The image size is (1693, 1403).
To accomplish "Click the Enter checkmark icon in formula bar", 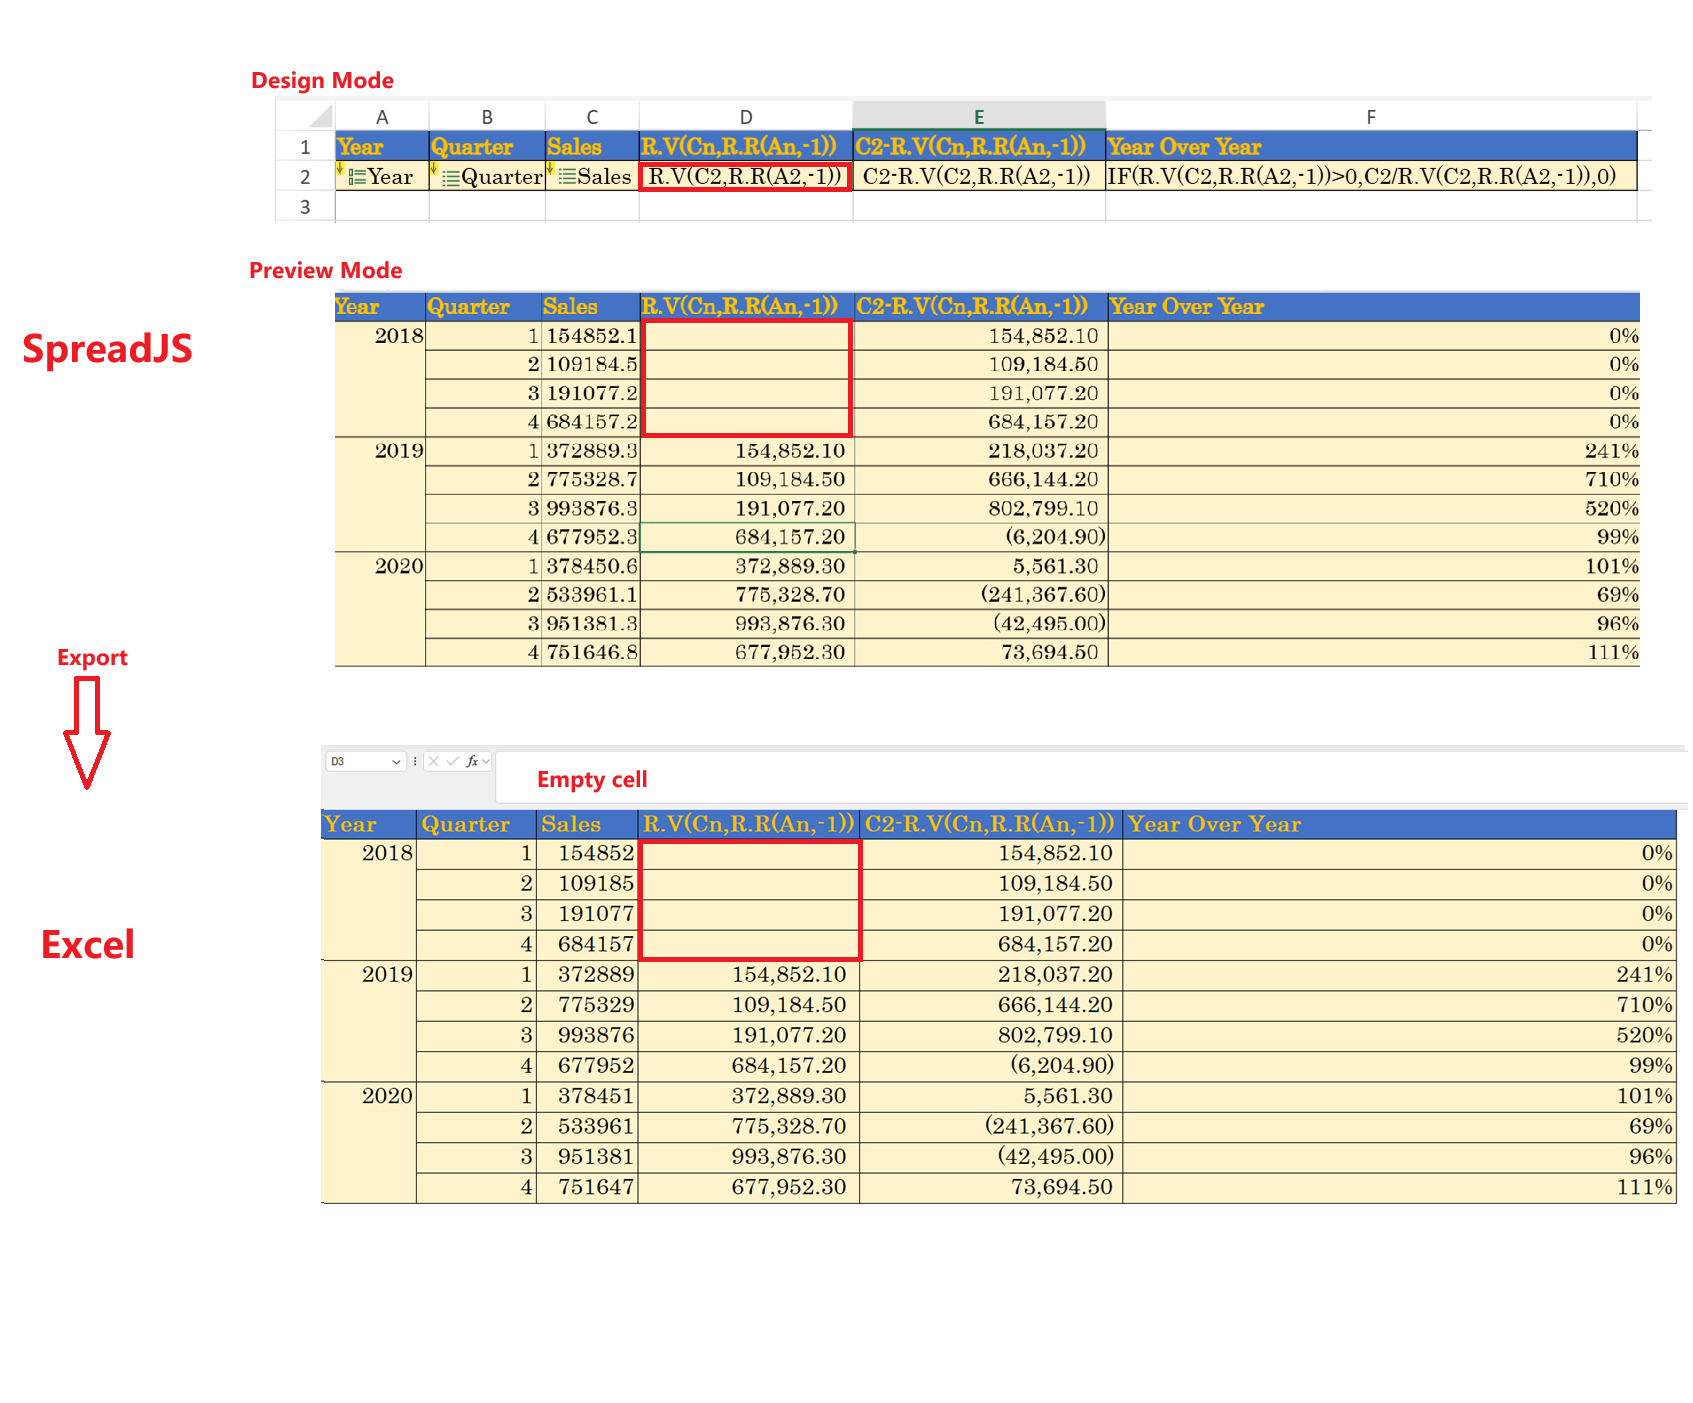I will [x=453, y=761].
